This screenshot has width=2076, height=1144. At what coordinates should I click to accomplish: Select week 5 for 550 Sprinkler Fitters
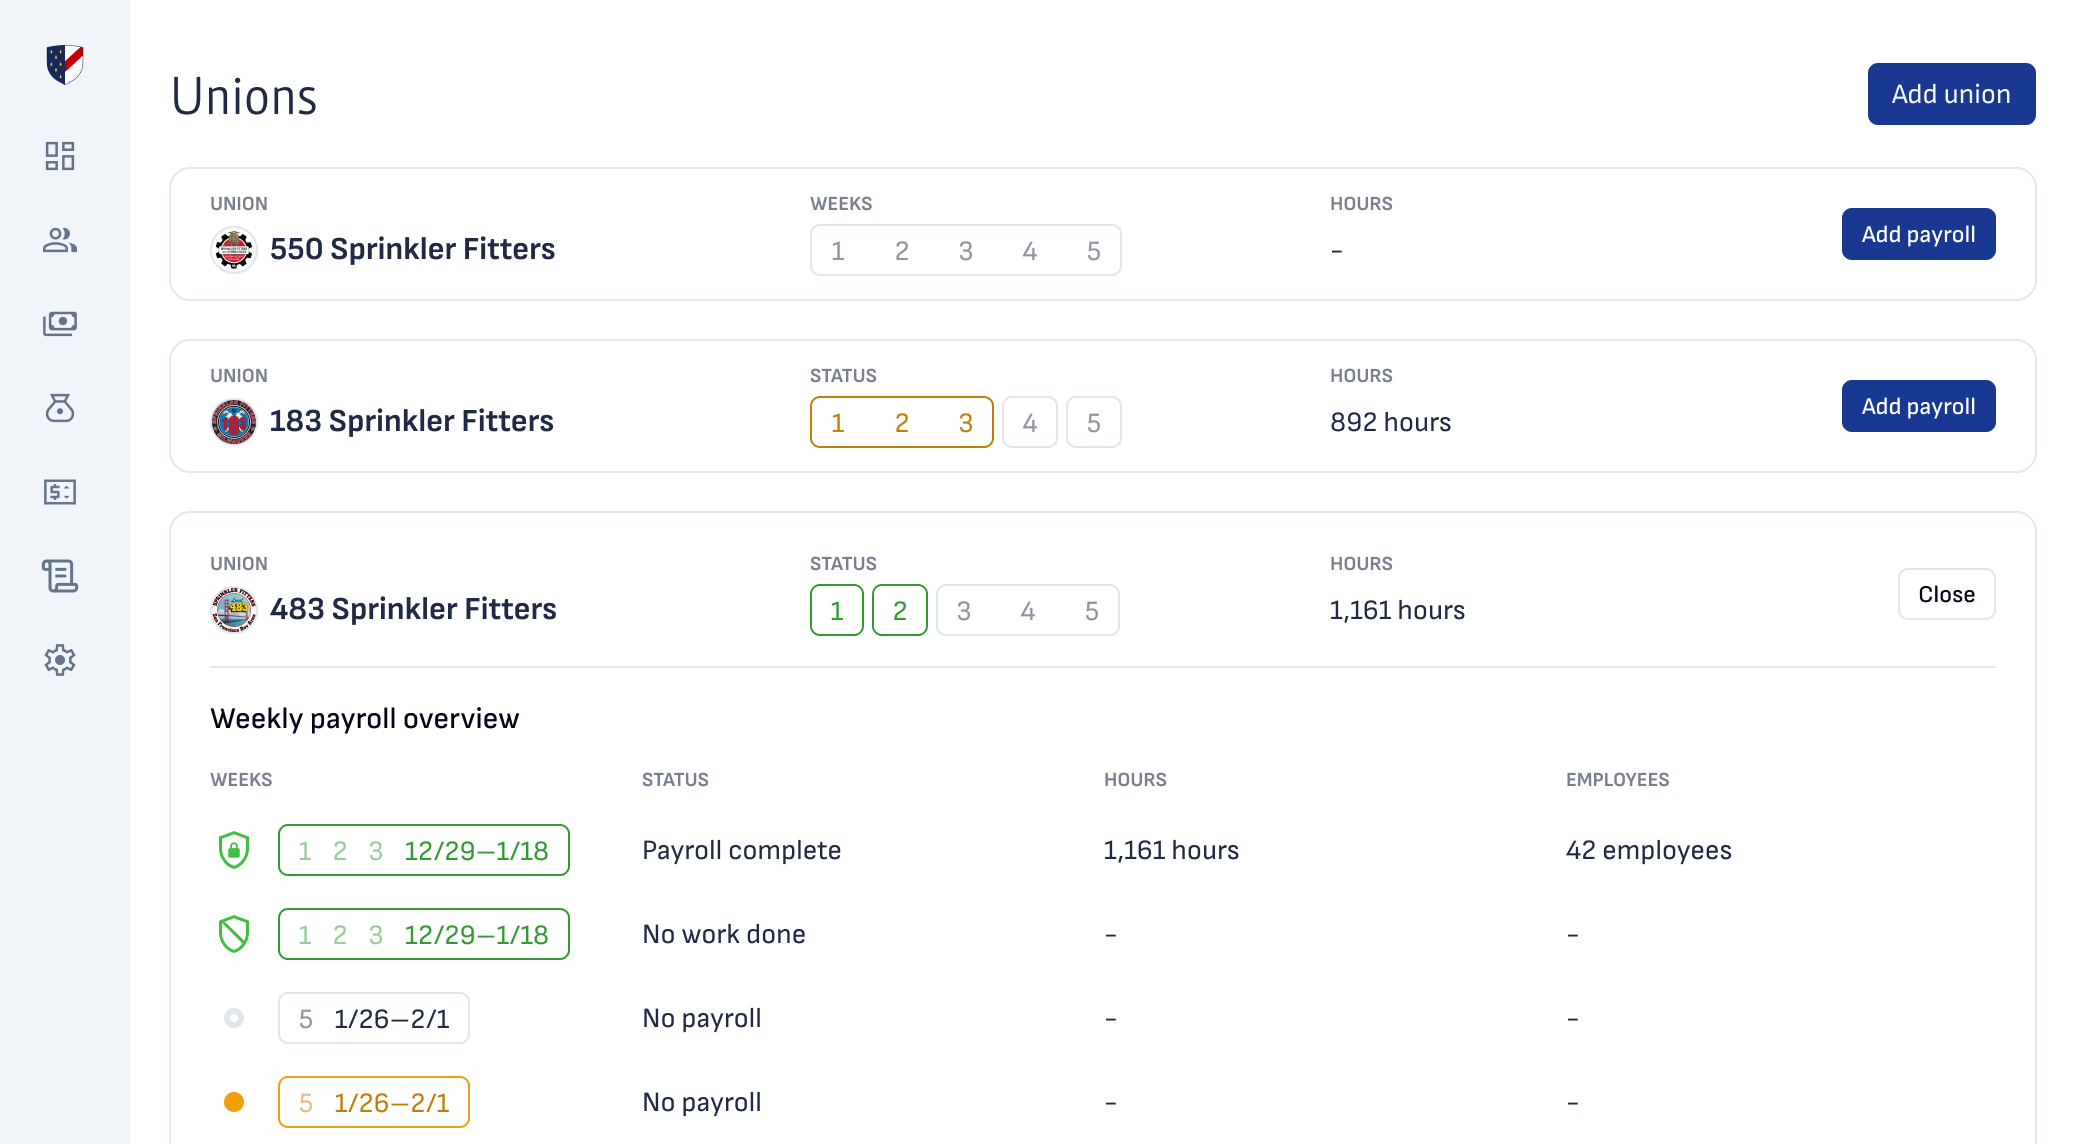(1094, 251)
